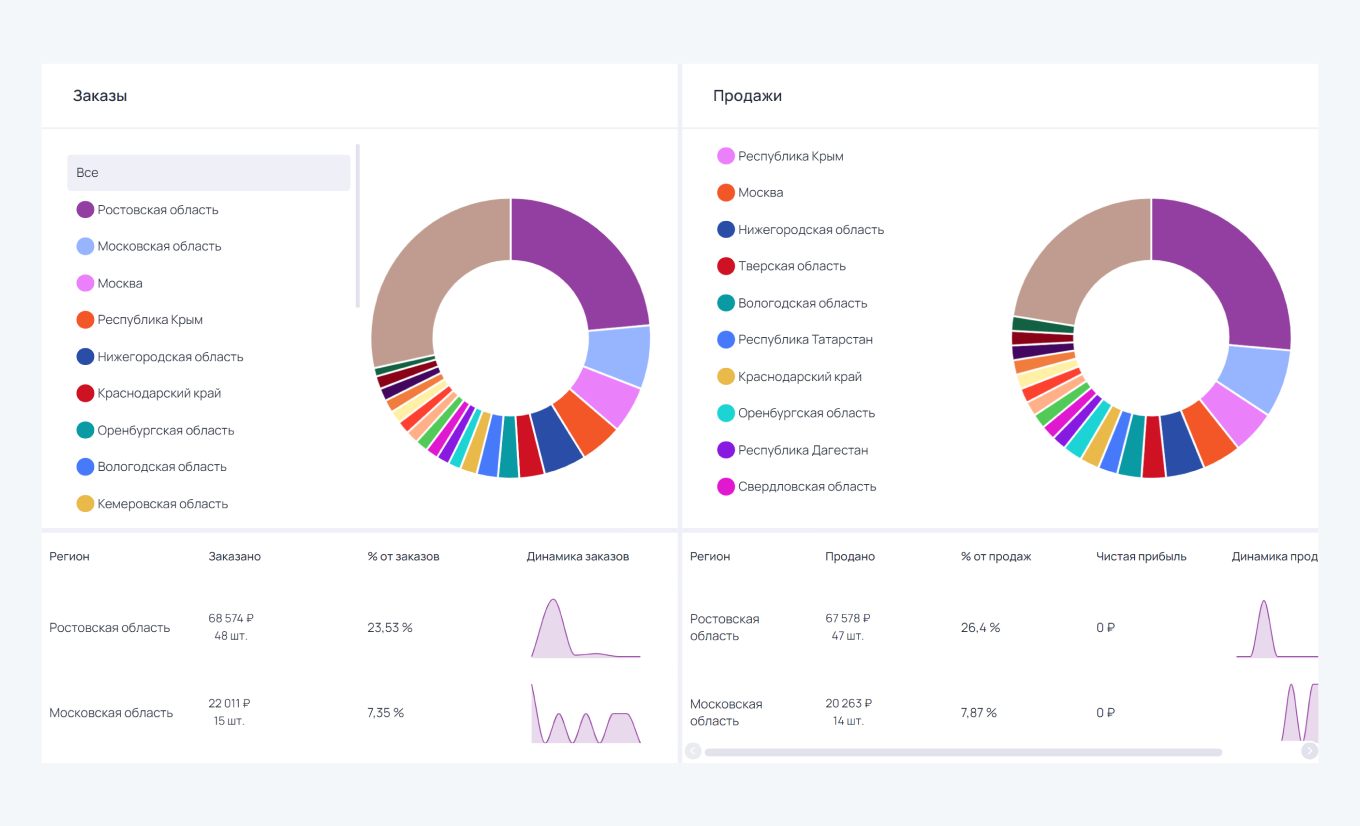The image size is (1360, 826).
Task: Toggle Московская область in orders legend
Action: pyautogui.click(x=159, y=247)
